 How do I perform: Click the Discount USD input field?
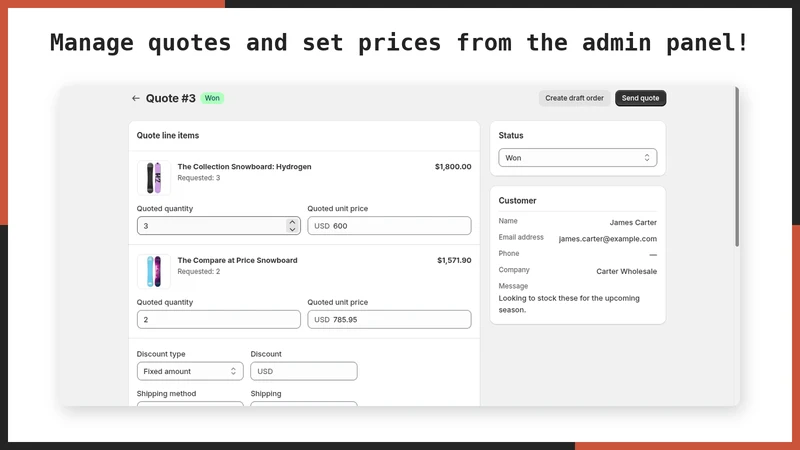click(x=304, y=371)
